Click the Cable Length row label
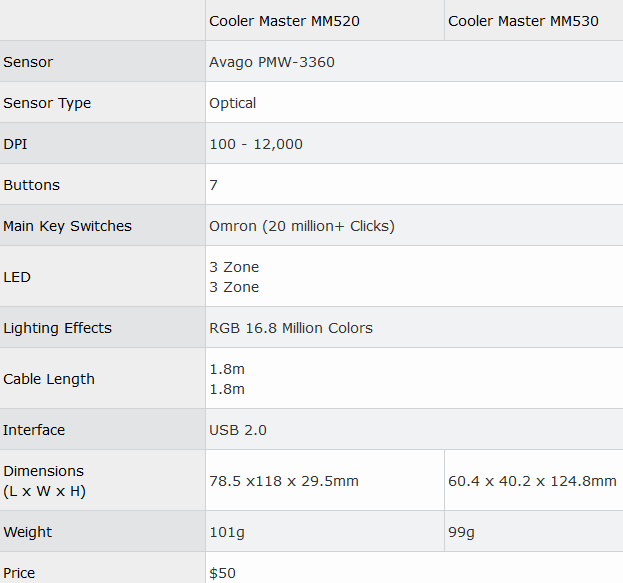The height and width of the screenshot is (583, 623). coord(49,379)
